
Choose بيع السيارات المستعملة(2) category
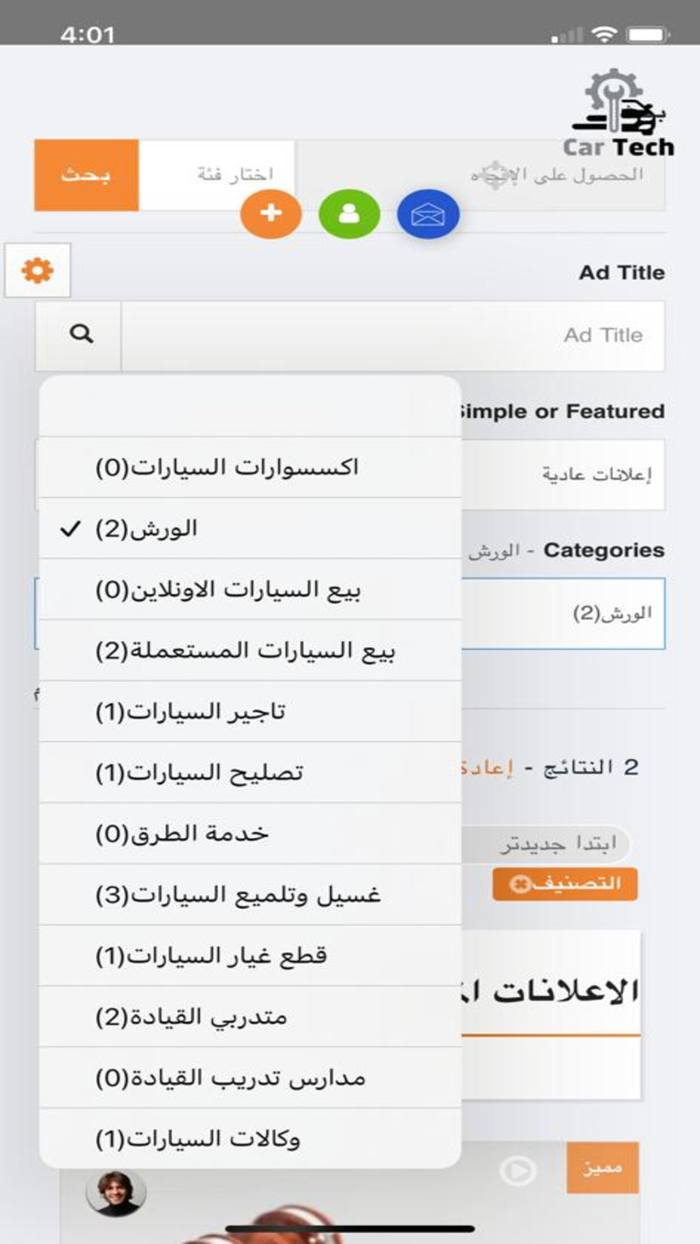click(x=250, y=651)
